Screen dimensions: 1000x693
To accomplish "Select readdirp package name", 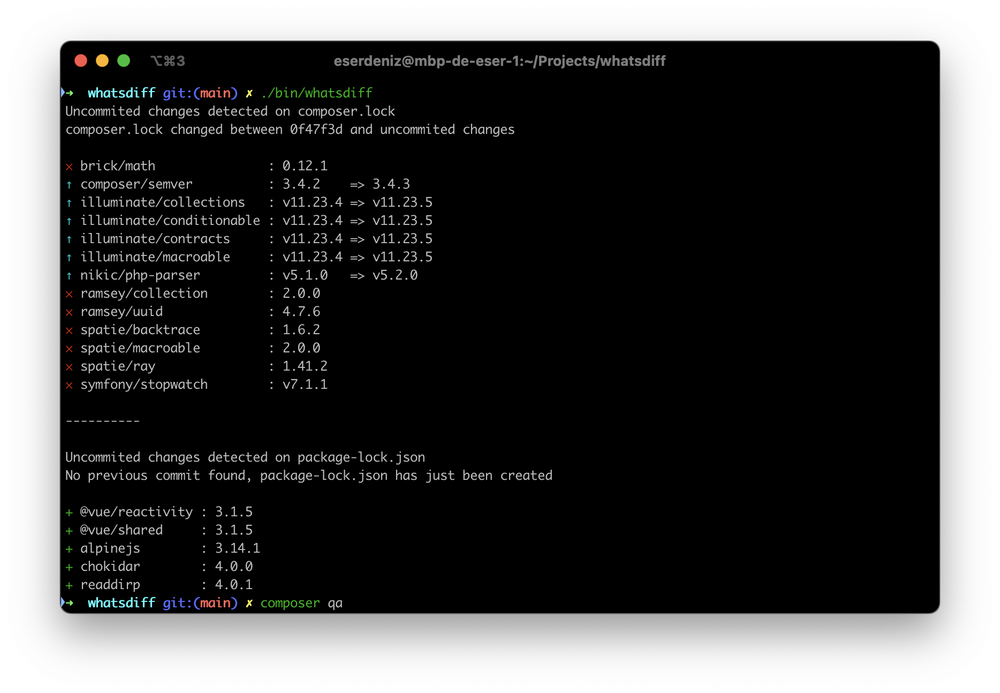I will (x=110, y=585).
